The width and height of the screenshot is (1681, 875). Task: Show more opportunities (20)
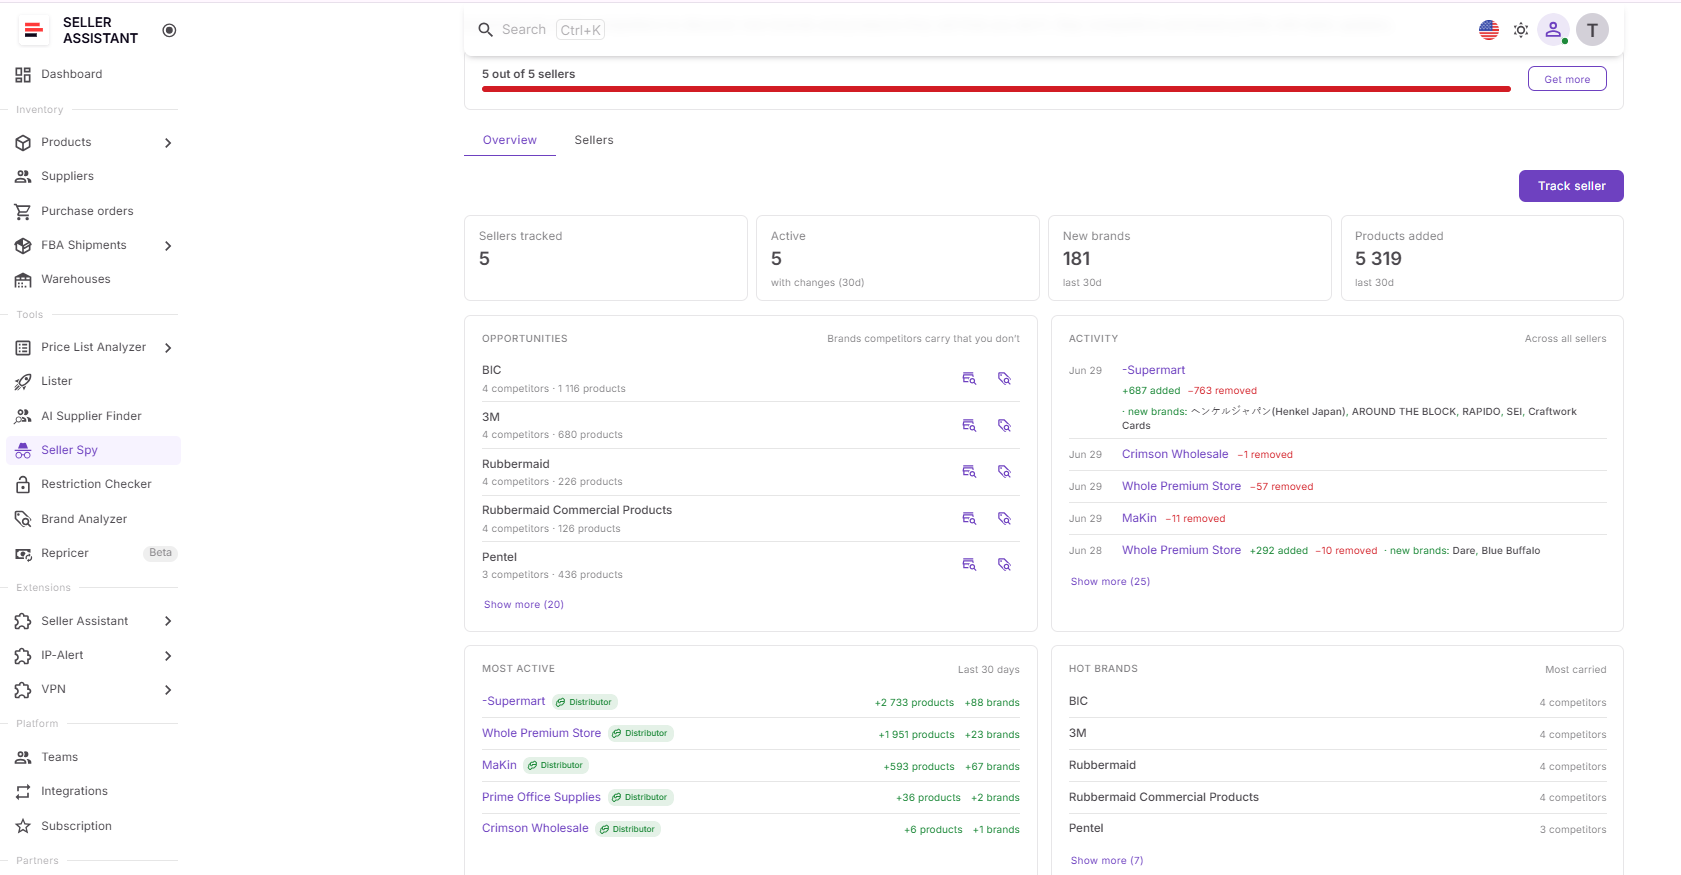tap(524, 605)
